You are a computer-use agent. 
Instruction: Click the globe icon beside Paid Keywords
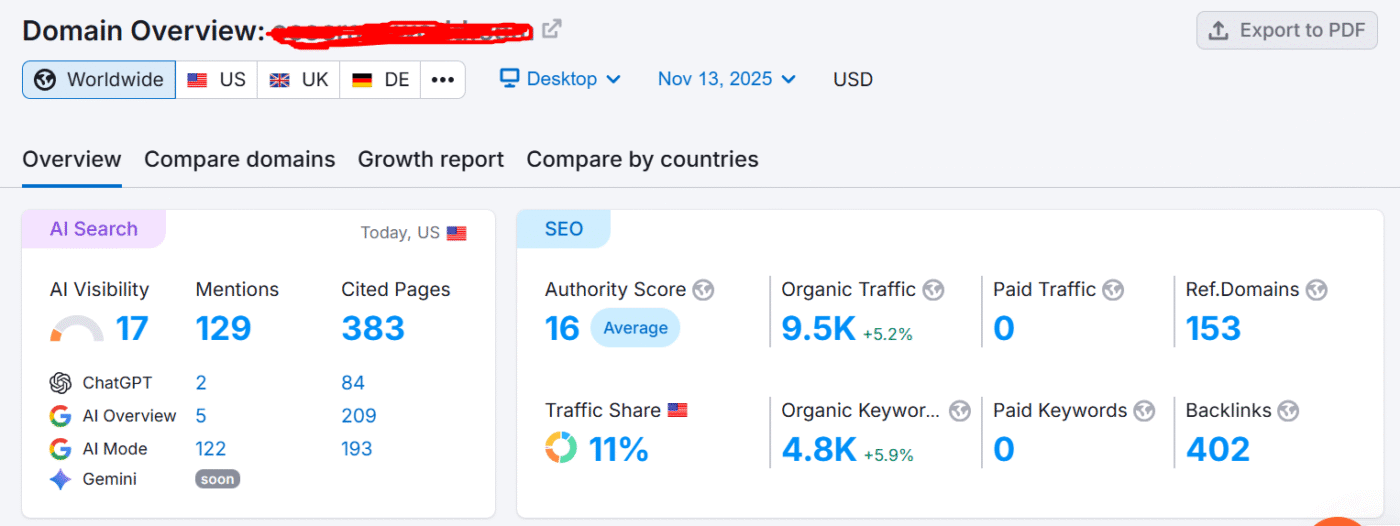[1144, 411]
